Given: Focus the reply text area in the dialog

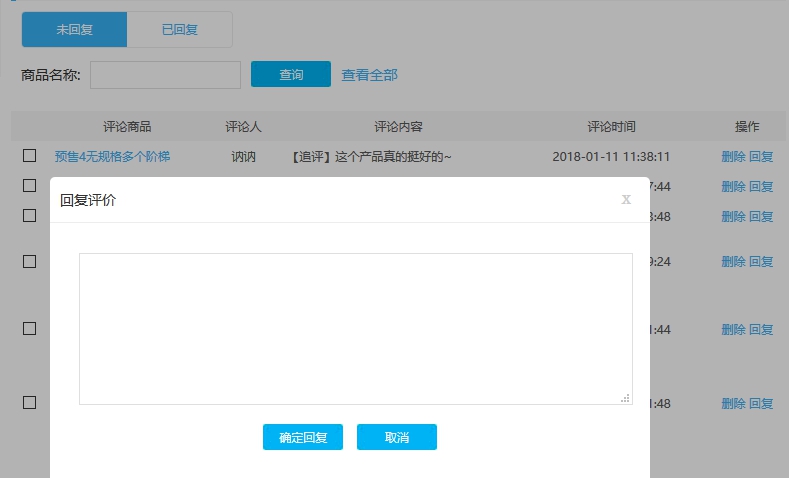Looking at the screenshot, I should point(355,328).
